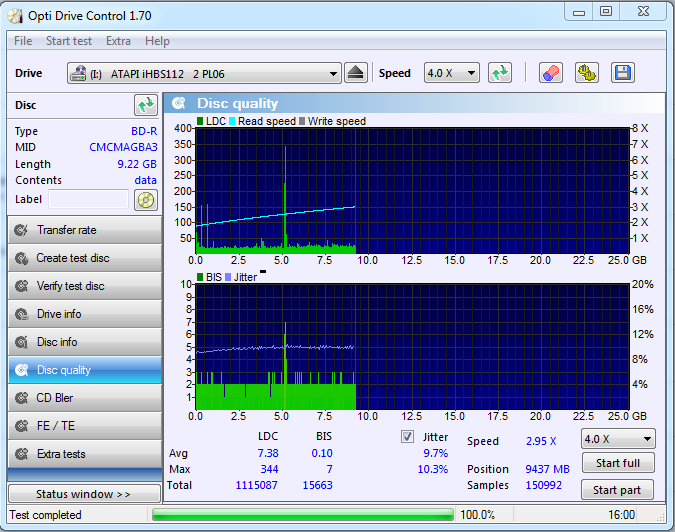
Task: Click the purple Jitter legend swatch
Action: (x=228, y=277)
